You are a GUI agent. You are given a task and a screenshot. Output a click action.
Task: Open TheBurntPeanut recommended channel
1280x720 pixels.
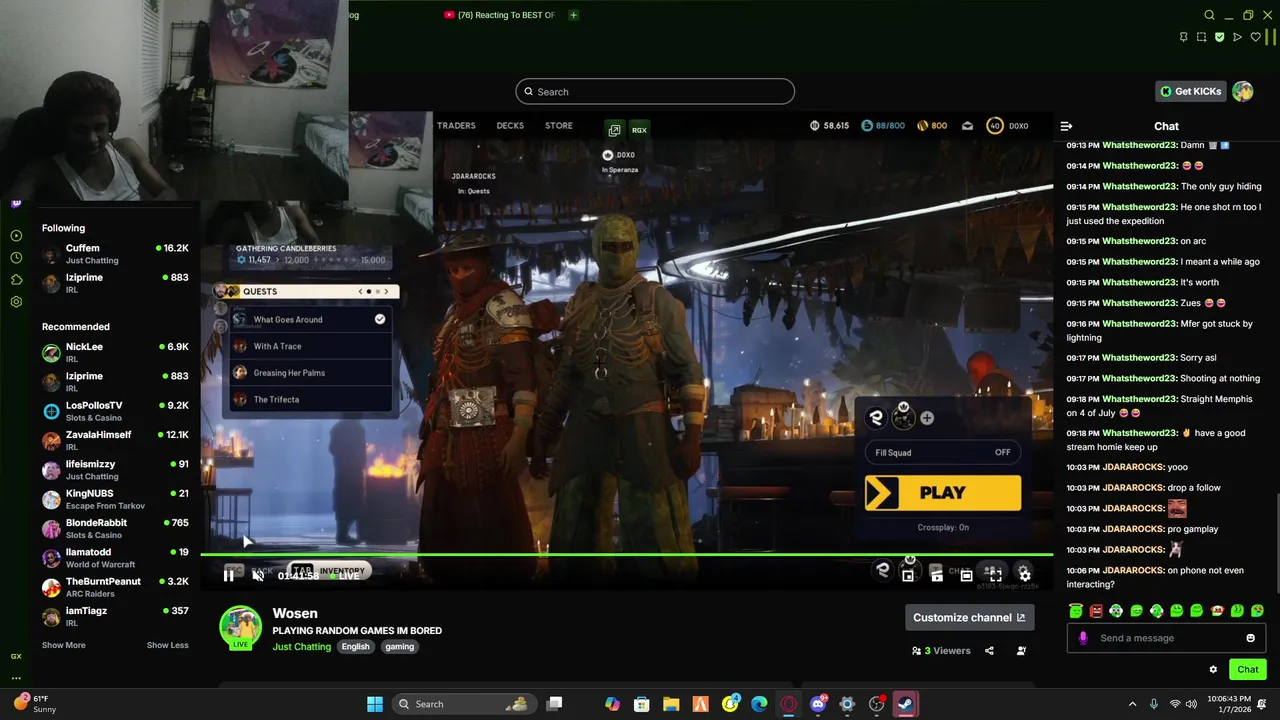click(x=115, y=587)
